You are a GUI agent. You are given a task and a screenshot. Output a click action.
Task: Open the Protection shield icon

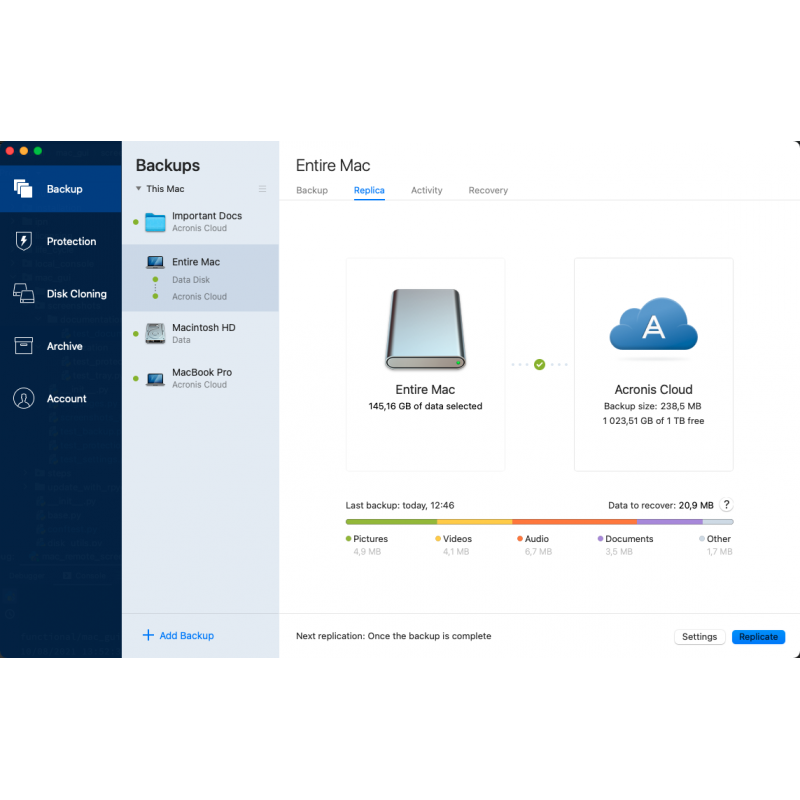click(x=24, y=241)
